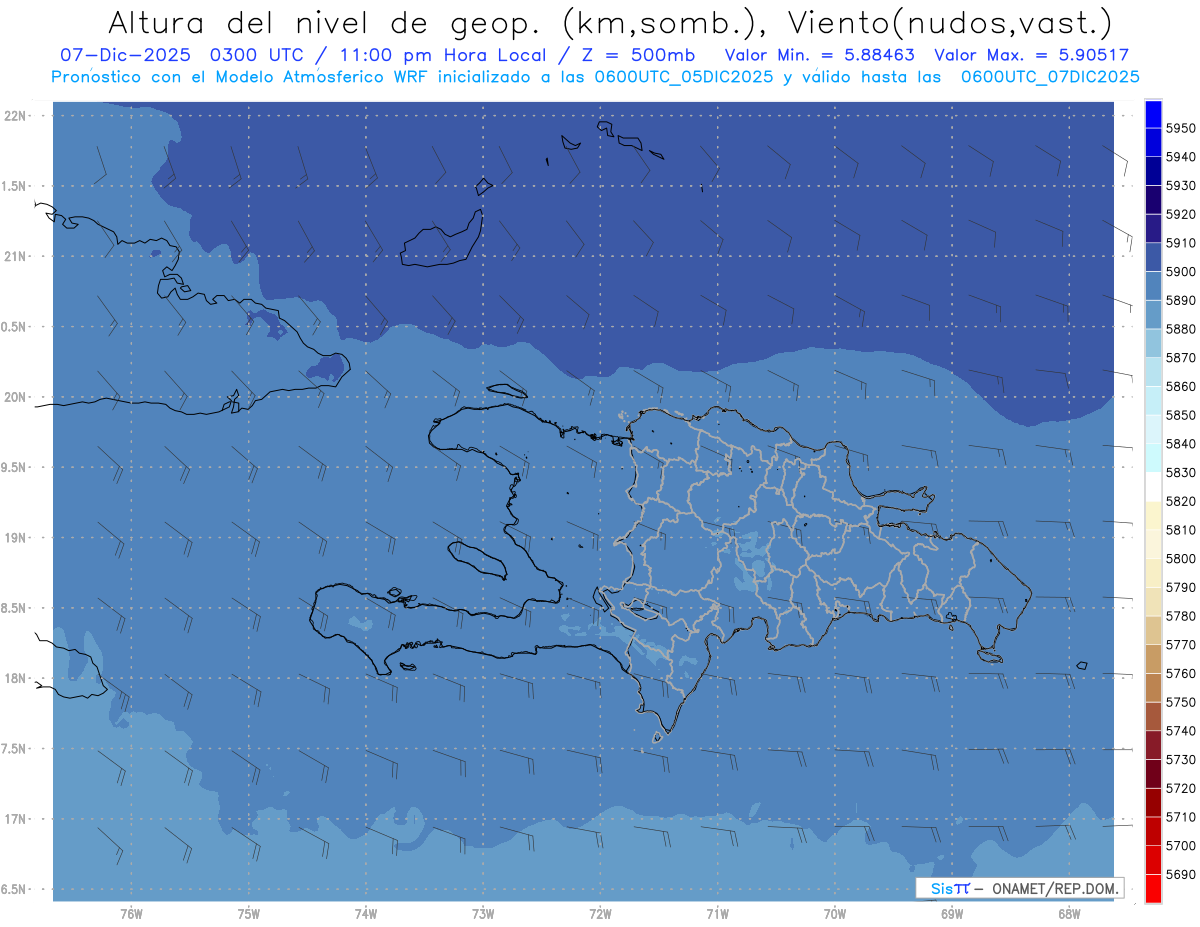Click the latitude label "21N"
The height and width of the screenshot is (927, 1200).
(x=15, y=257)
